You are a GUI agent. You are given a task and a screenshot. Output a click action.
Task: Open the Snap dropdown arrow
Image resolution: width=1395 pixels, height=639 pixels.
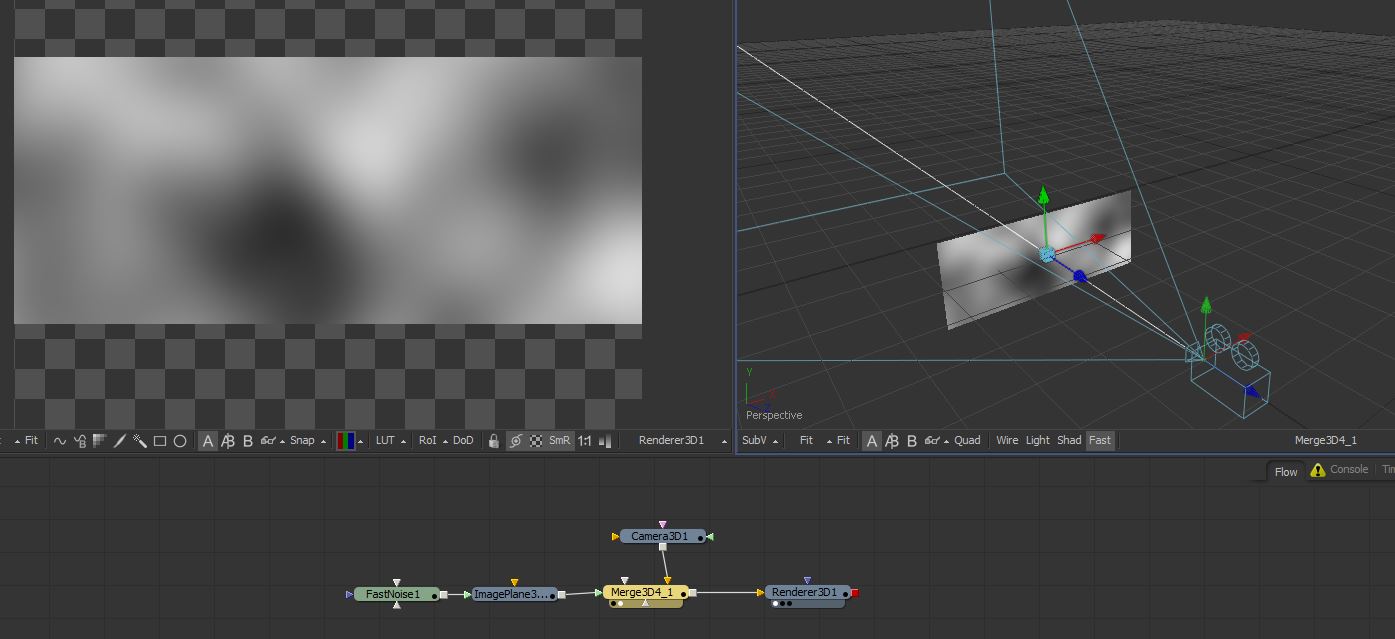(323, 441)
